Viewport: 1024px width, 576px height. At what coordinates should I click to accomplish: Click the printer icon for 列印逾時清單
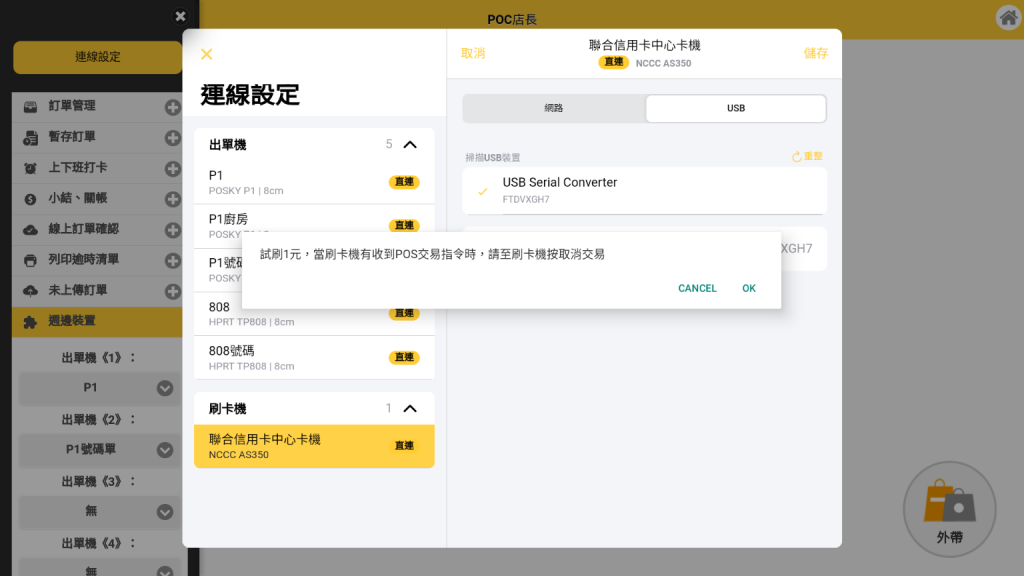click(30, 261)
